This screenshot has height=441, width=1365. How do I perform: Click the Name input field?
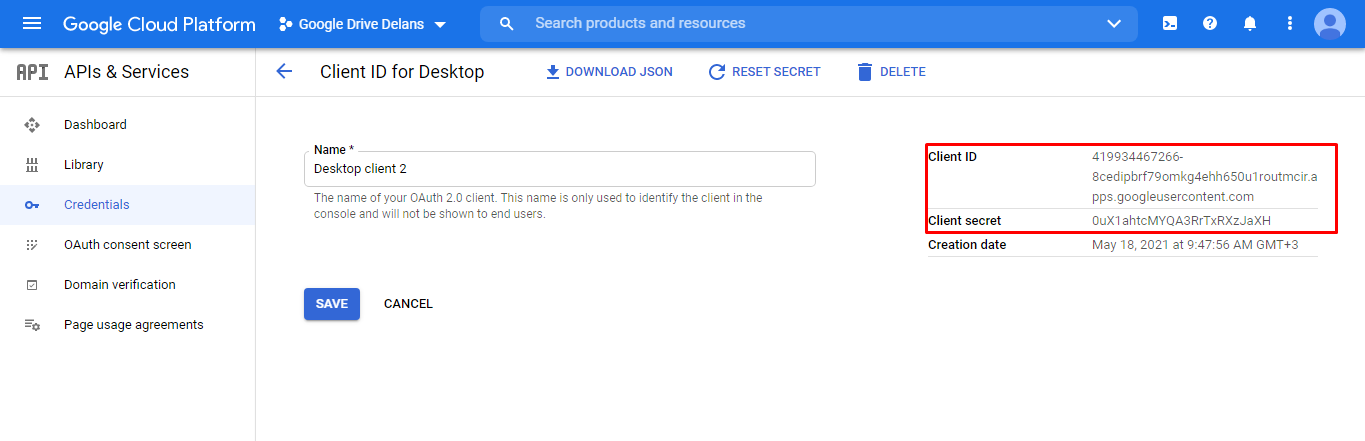point(559,169)
